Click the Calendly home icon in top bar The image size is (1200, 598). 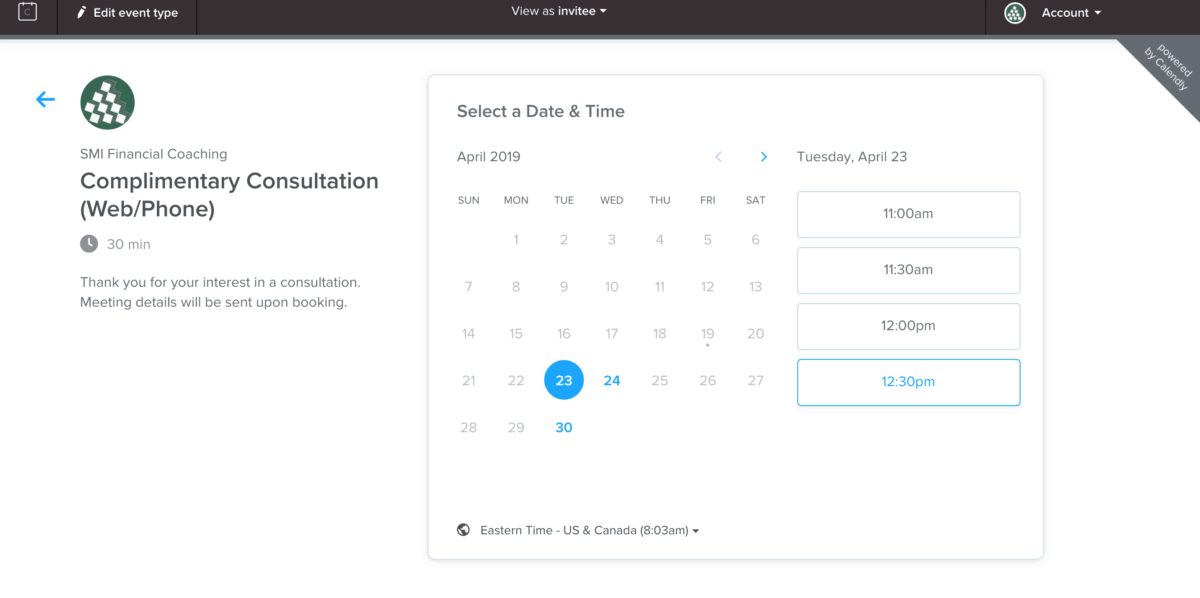[x=28, y=12]
